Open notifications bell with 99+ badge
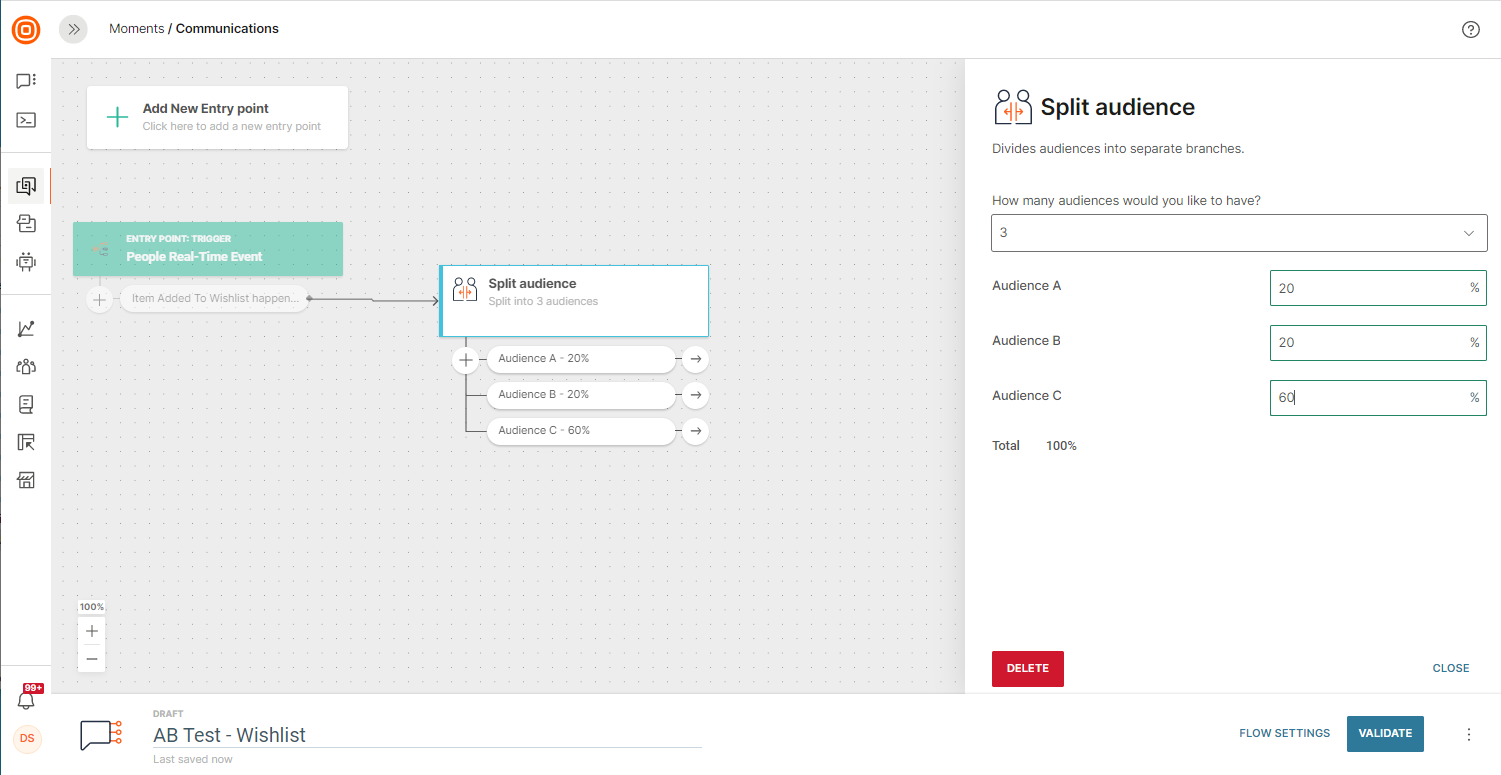Screen dimensions: 1501x775 [26, 700]
